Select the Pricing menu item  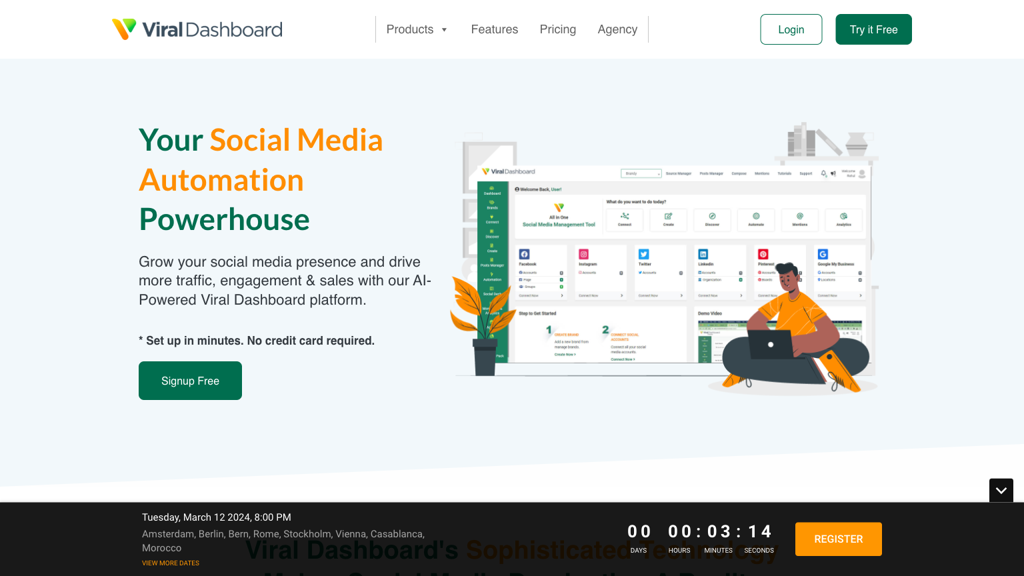pyautogui.click(x=557, y=29)
